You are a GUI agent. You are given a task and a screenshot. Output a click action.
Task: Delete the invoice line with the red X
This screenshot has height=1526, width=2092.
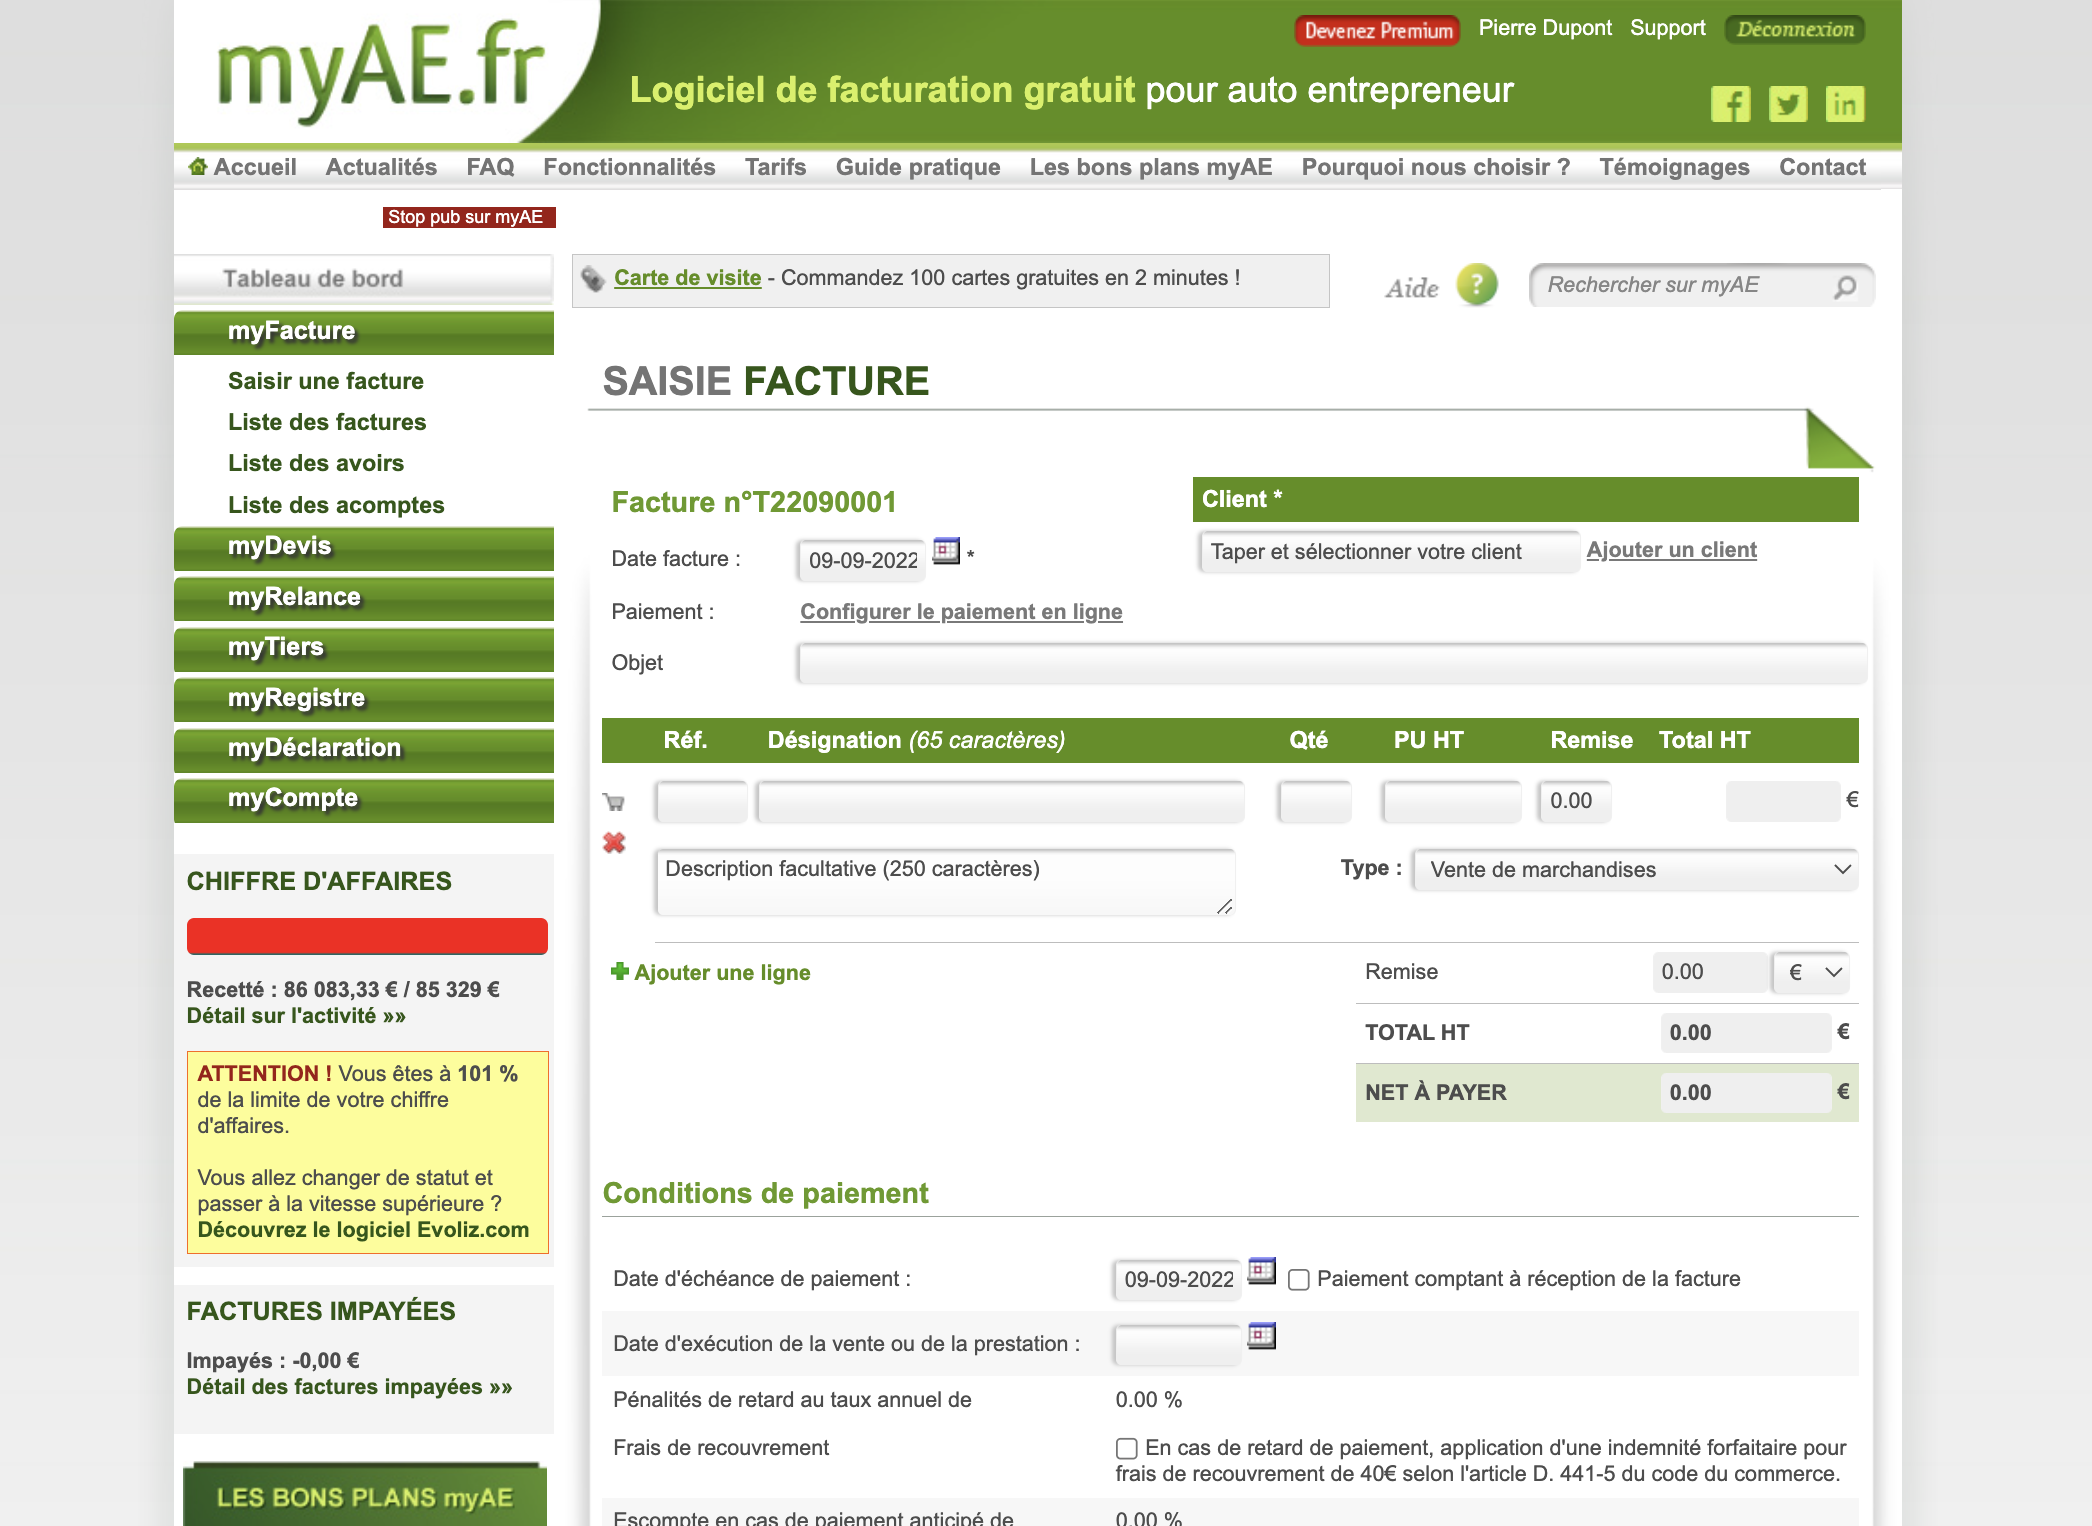tap(613, 843)
